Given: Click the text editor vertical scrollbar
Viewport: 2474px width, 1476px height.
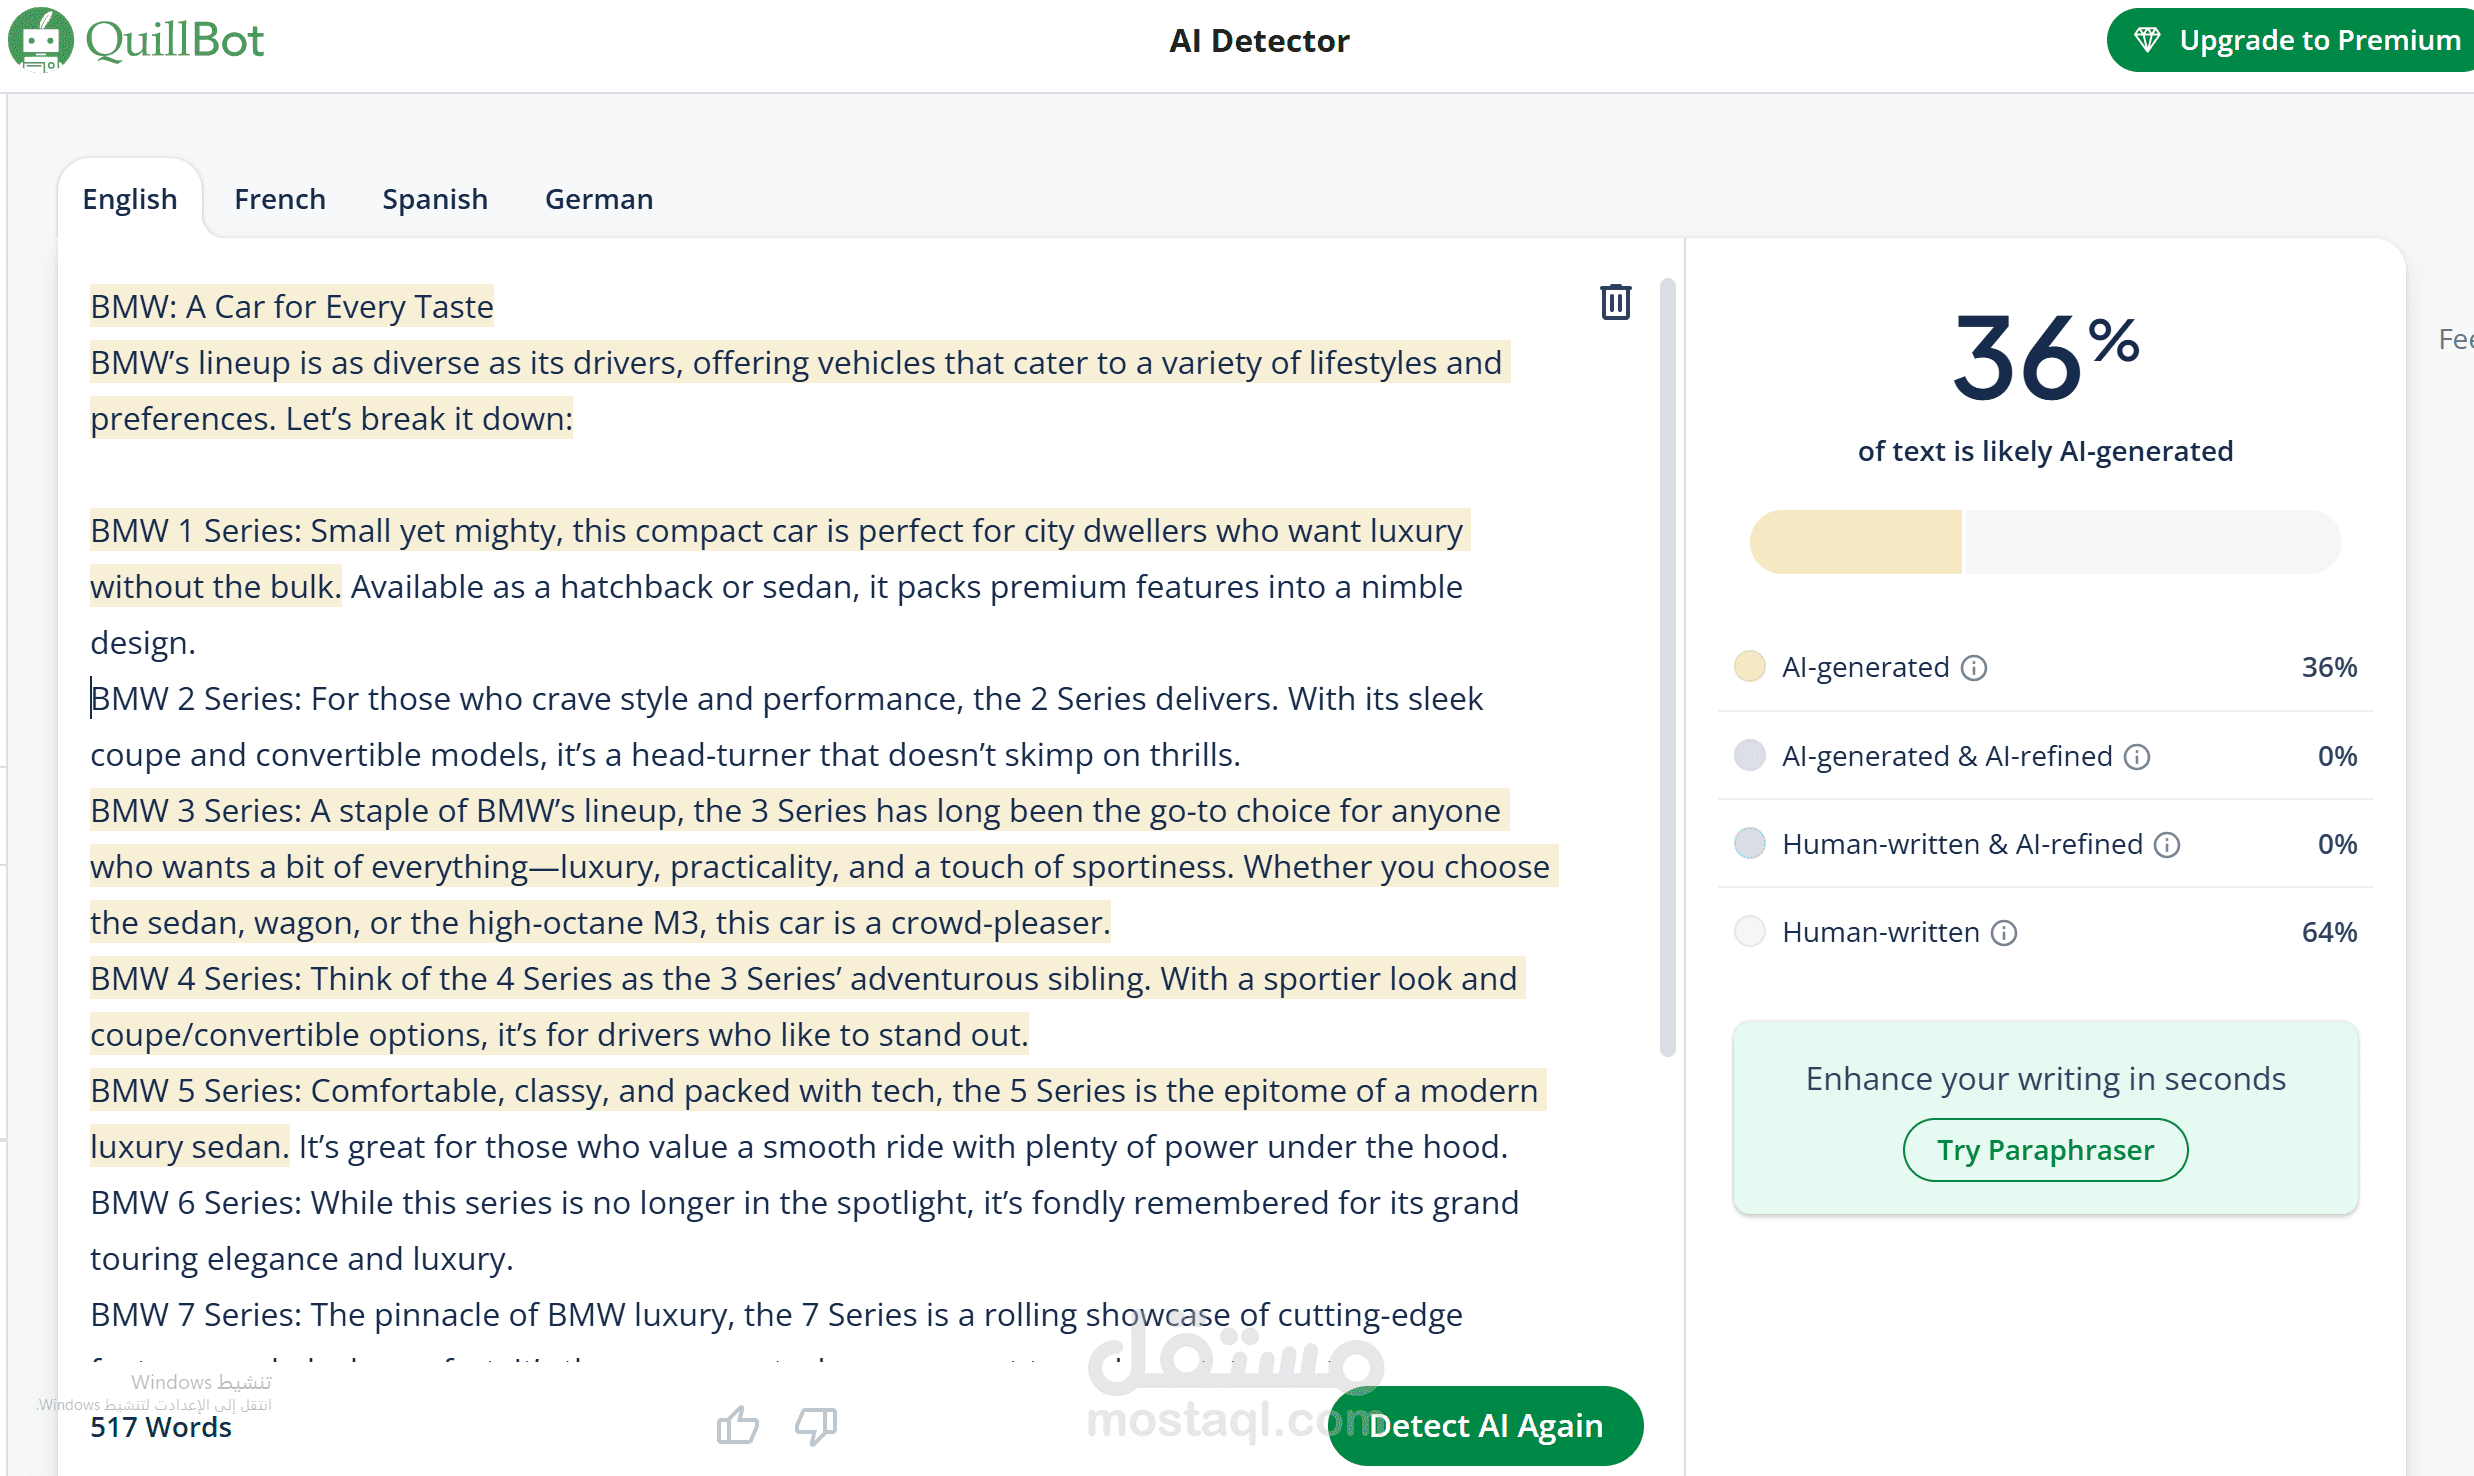Looking at the screenshot, I should [x=1667, y=667].
